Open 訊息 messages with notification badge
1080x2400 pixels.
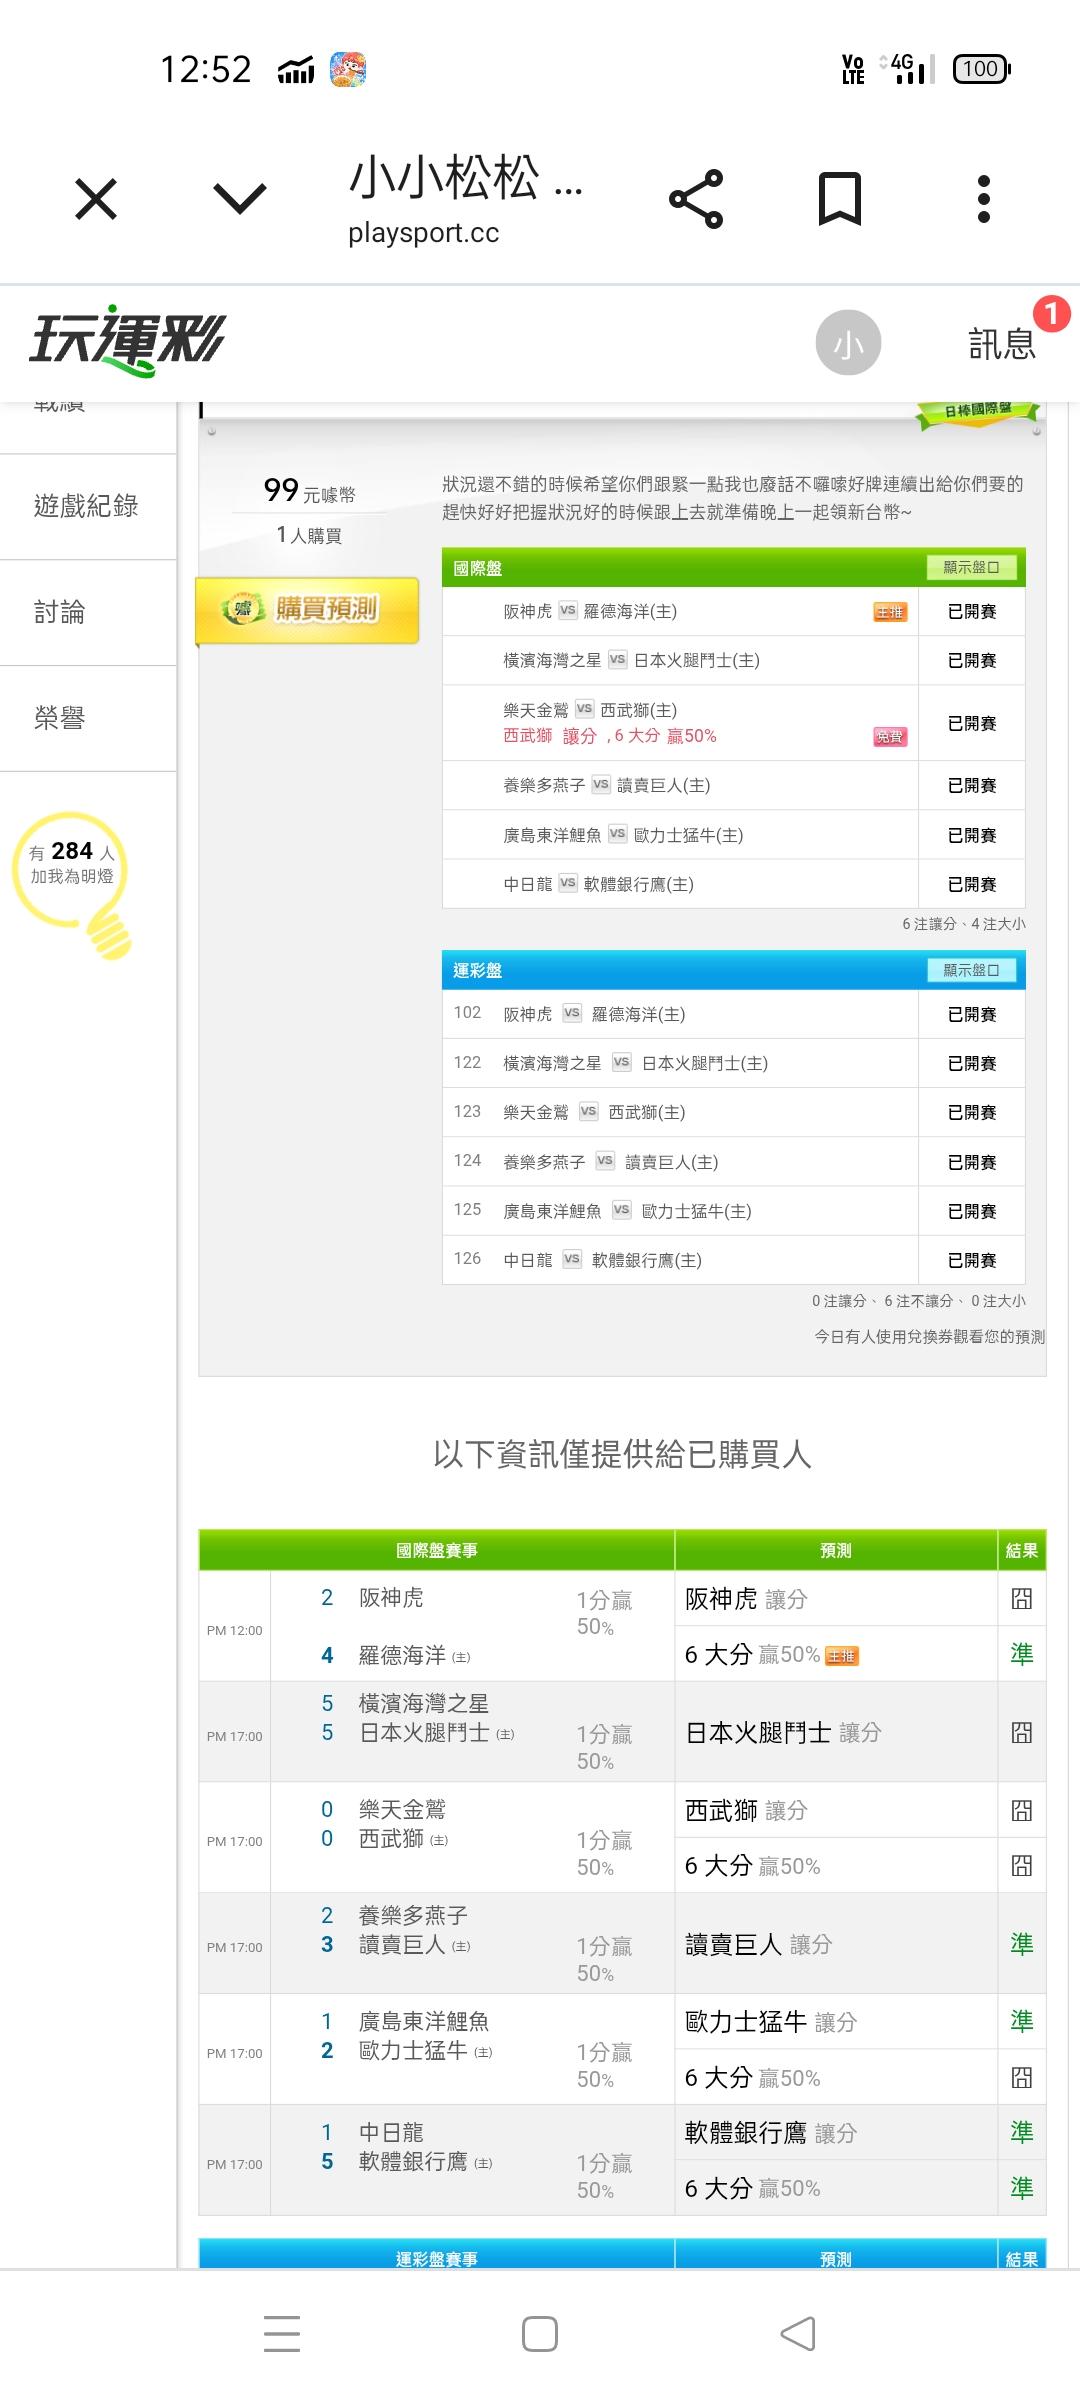1002,343
